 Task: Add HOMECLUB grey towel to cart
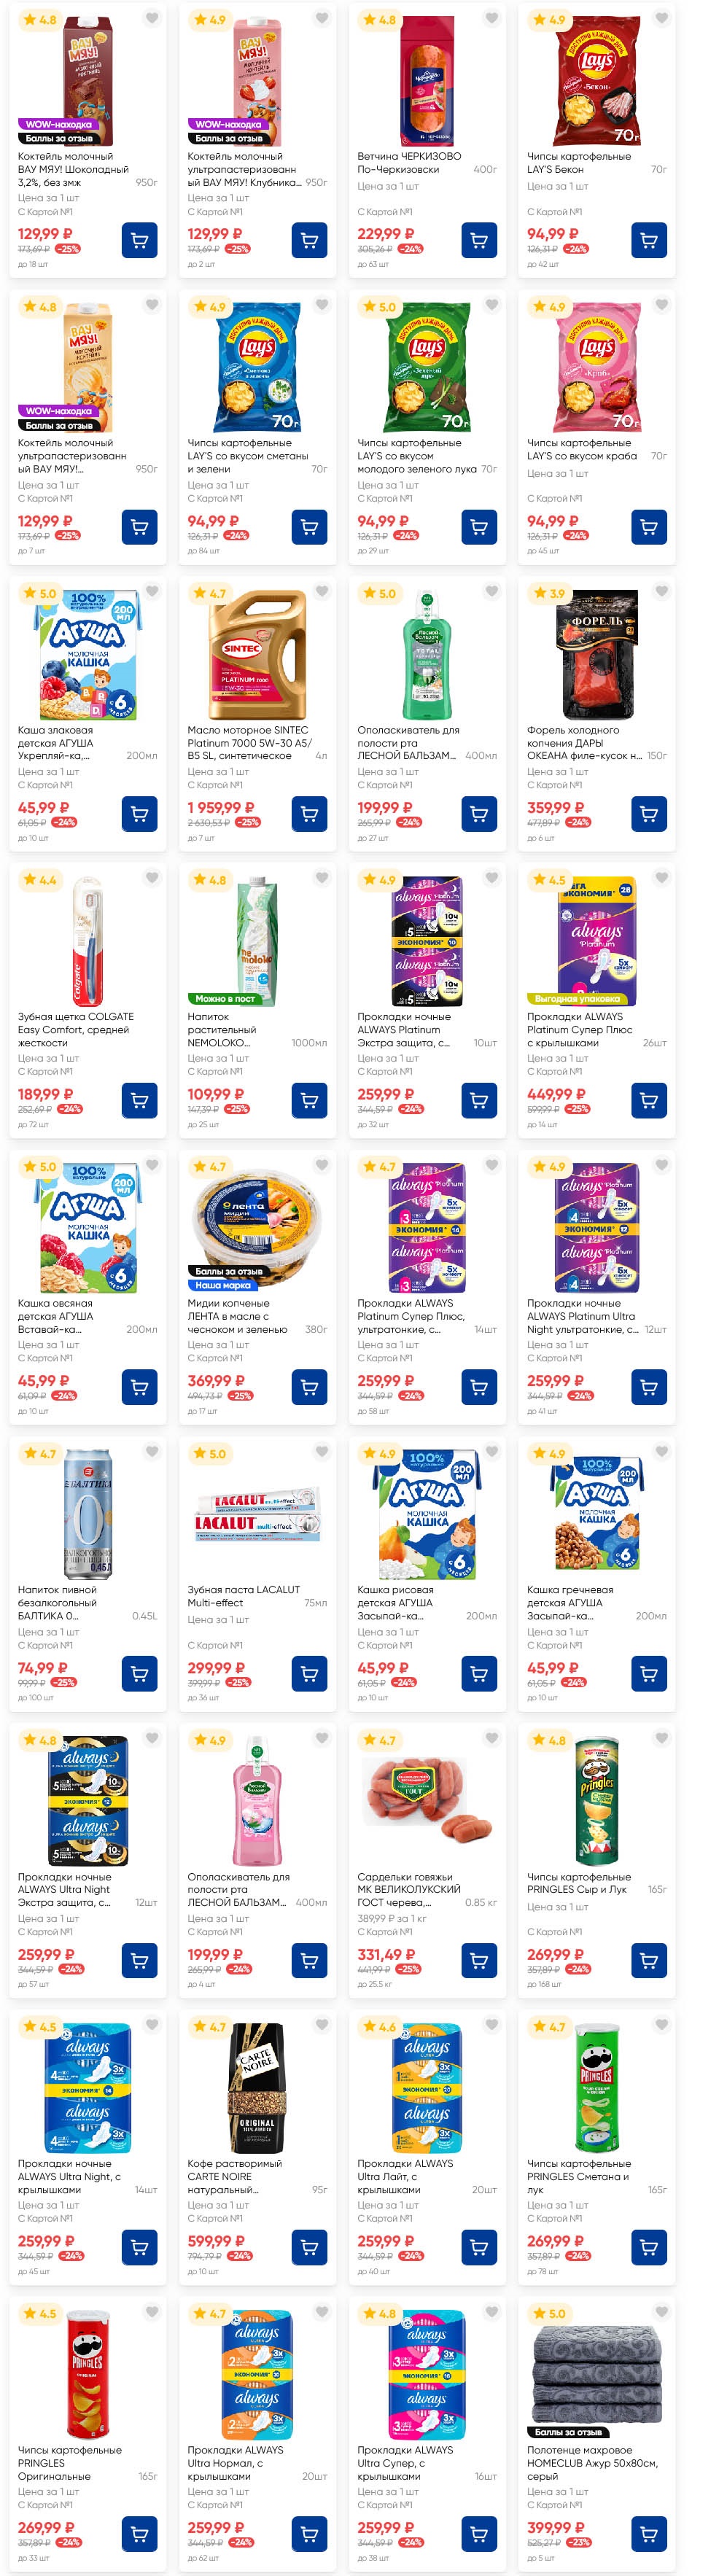648,2533
